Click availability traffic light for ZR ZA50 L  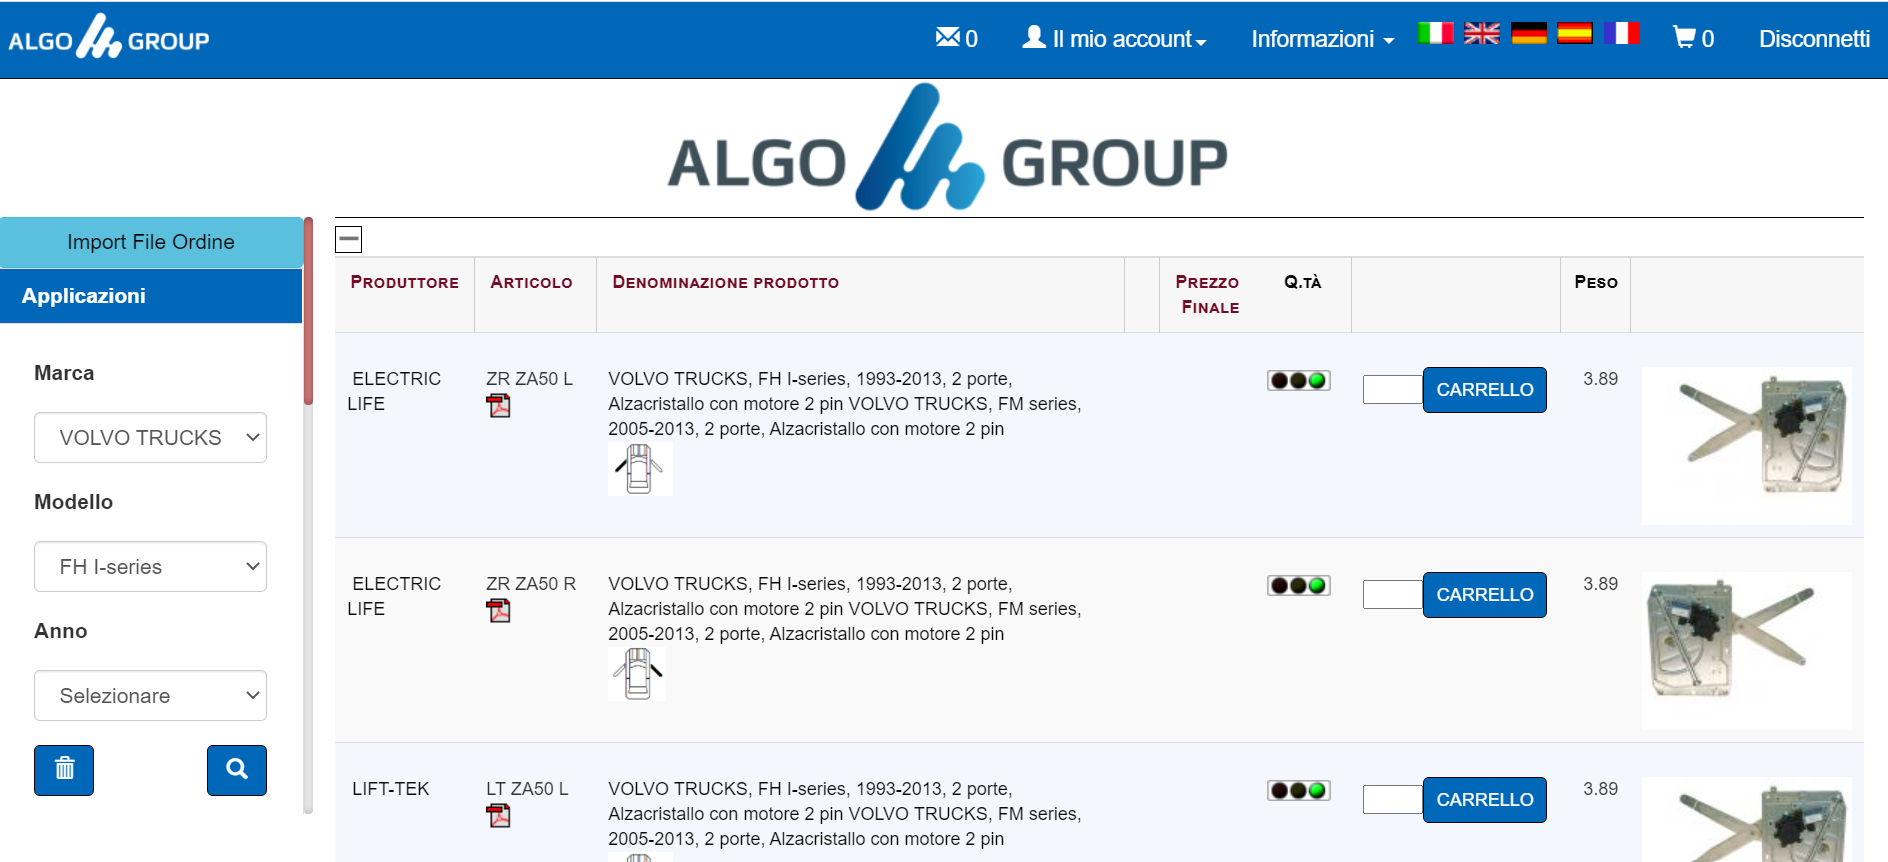(x=1298, y=380)
